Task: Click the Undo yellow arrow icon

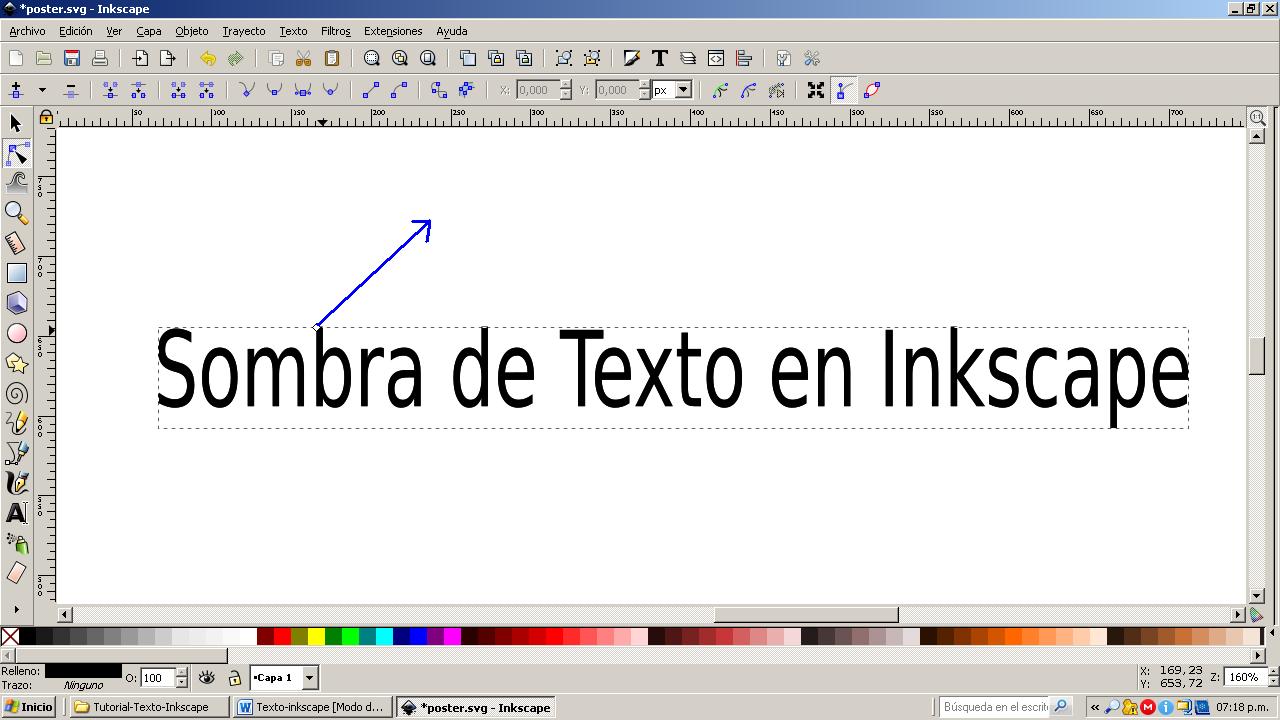Action: click(207, 58)
